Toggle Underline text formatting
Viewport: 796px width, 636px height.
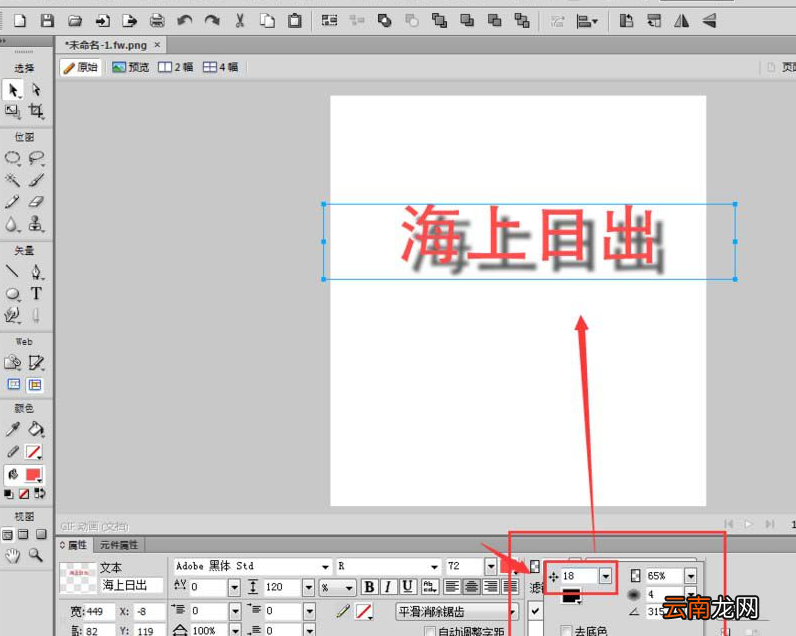click(x=407, y=587)
